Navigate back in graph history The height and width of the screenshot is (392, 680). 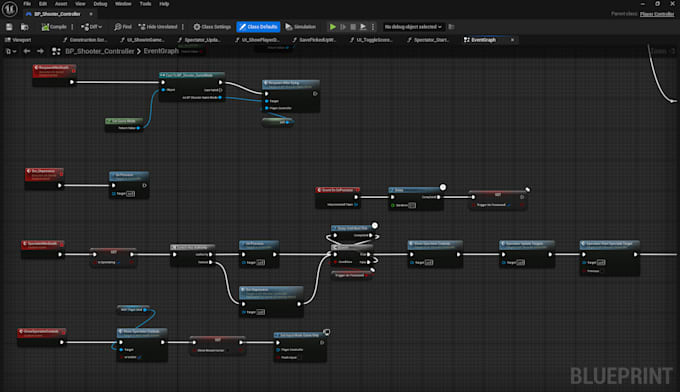click(x=27, y=51)
